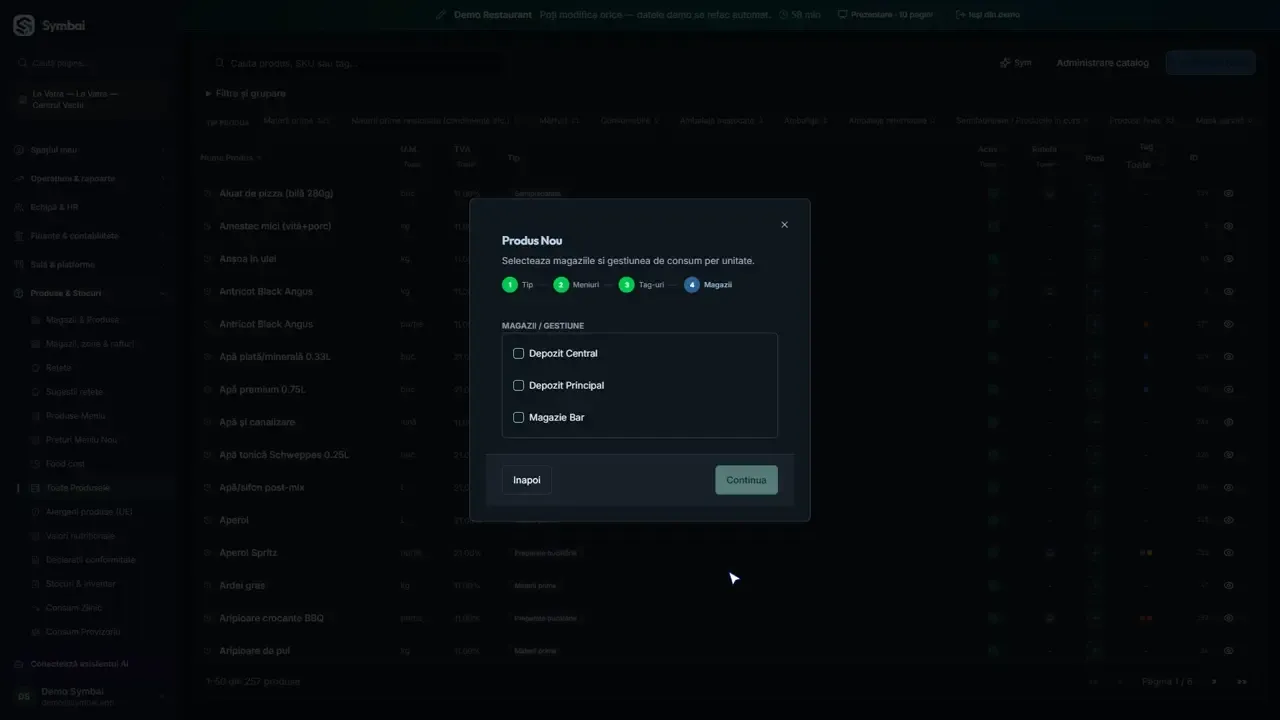The image size is (1280, 720).
Task: Expand the Spațiul meu sidebar group
Action: point(90,150)
